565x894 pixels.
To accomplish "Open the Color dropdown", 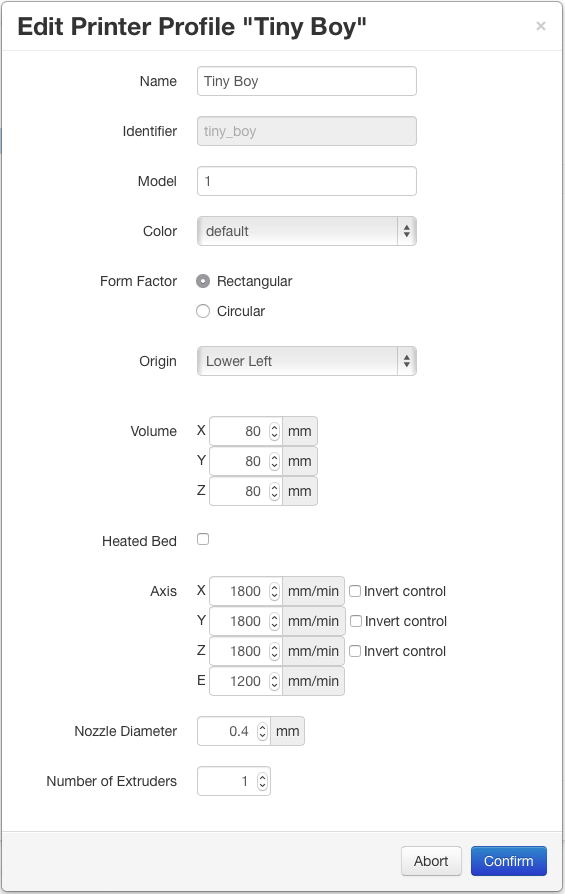I will (x=307, y=231).
